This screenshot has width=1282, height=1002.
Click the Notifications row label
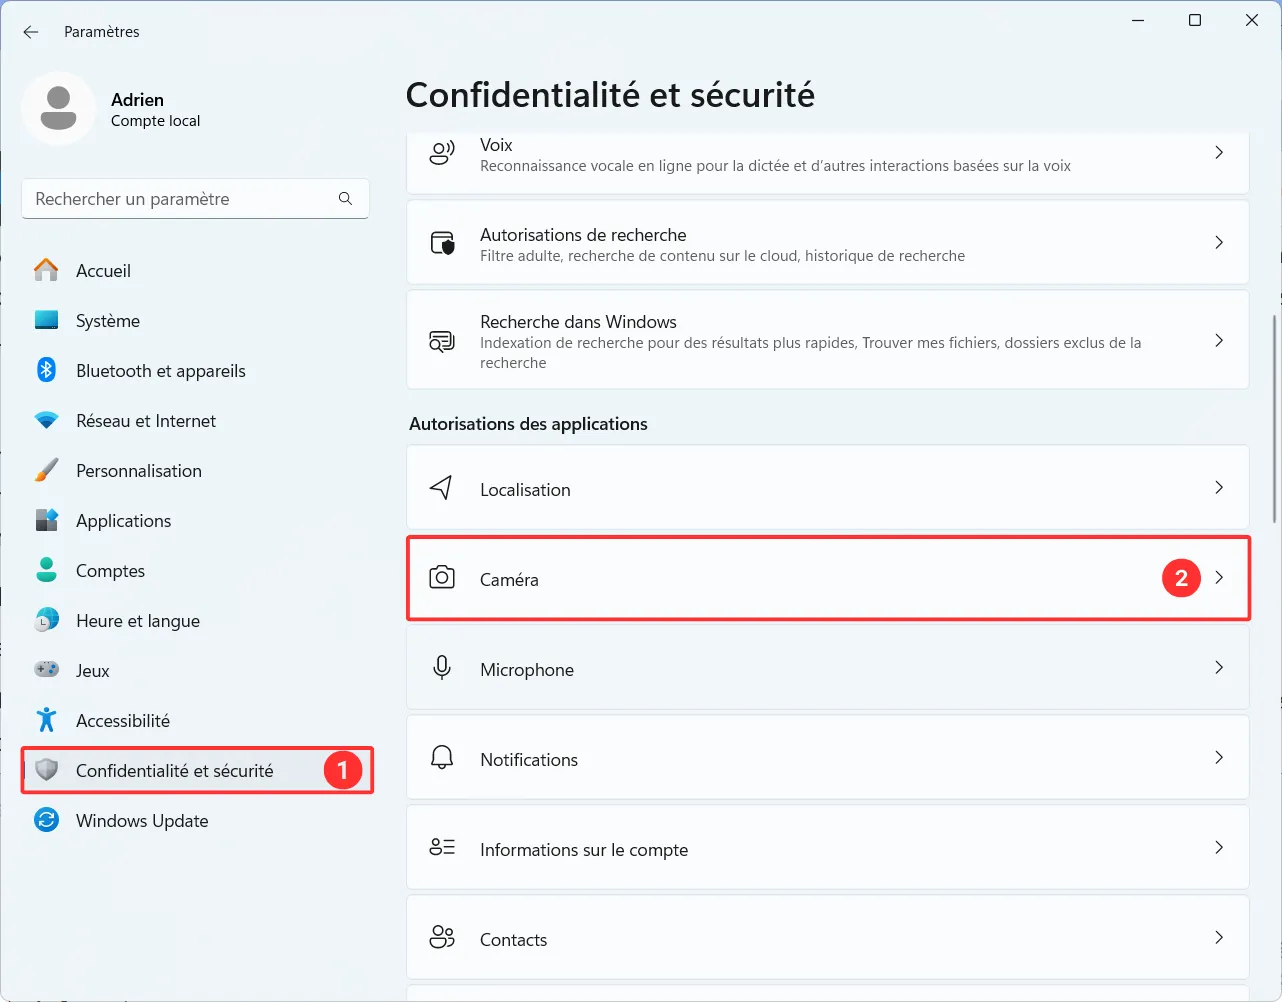(529, 760)
